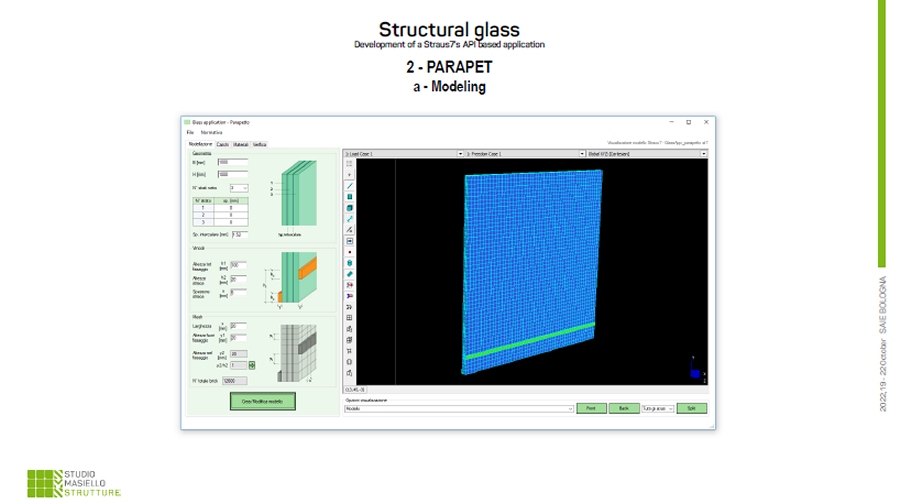This screenshot has width=900, height=504.
Task: Click the small green button beside y3/h2
Action: (x=252, y=365)
